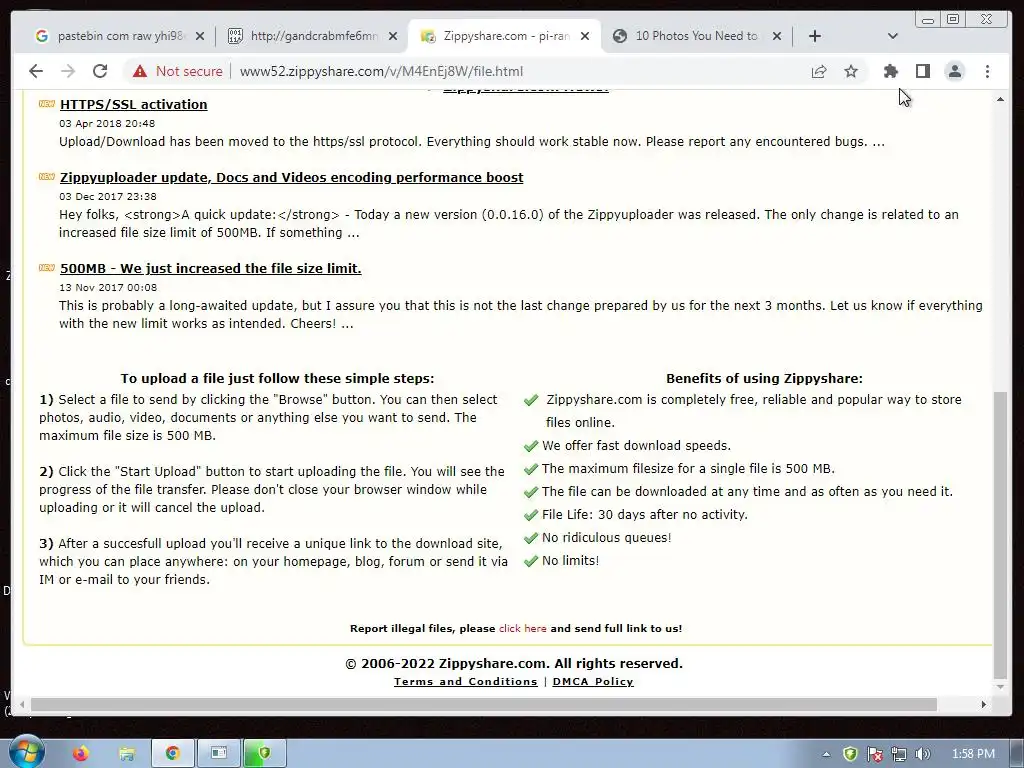Open a new browser tab
Screen dimensions: 1024x768
point(814,36)
